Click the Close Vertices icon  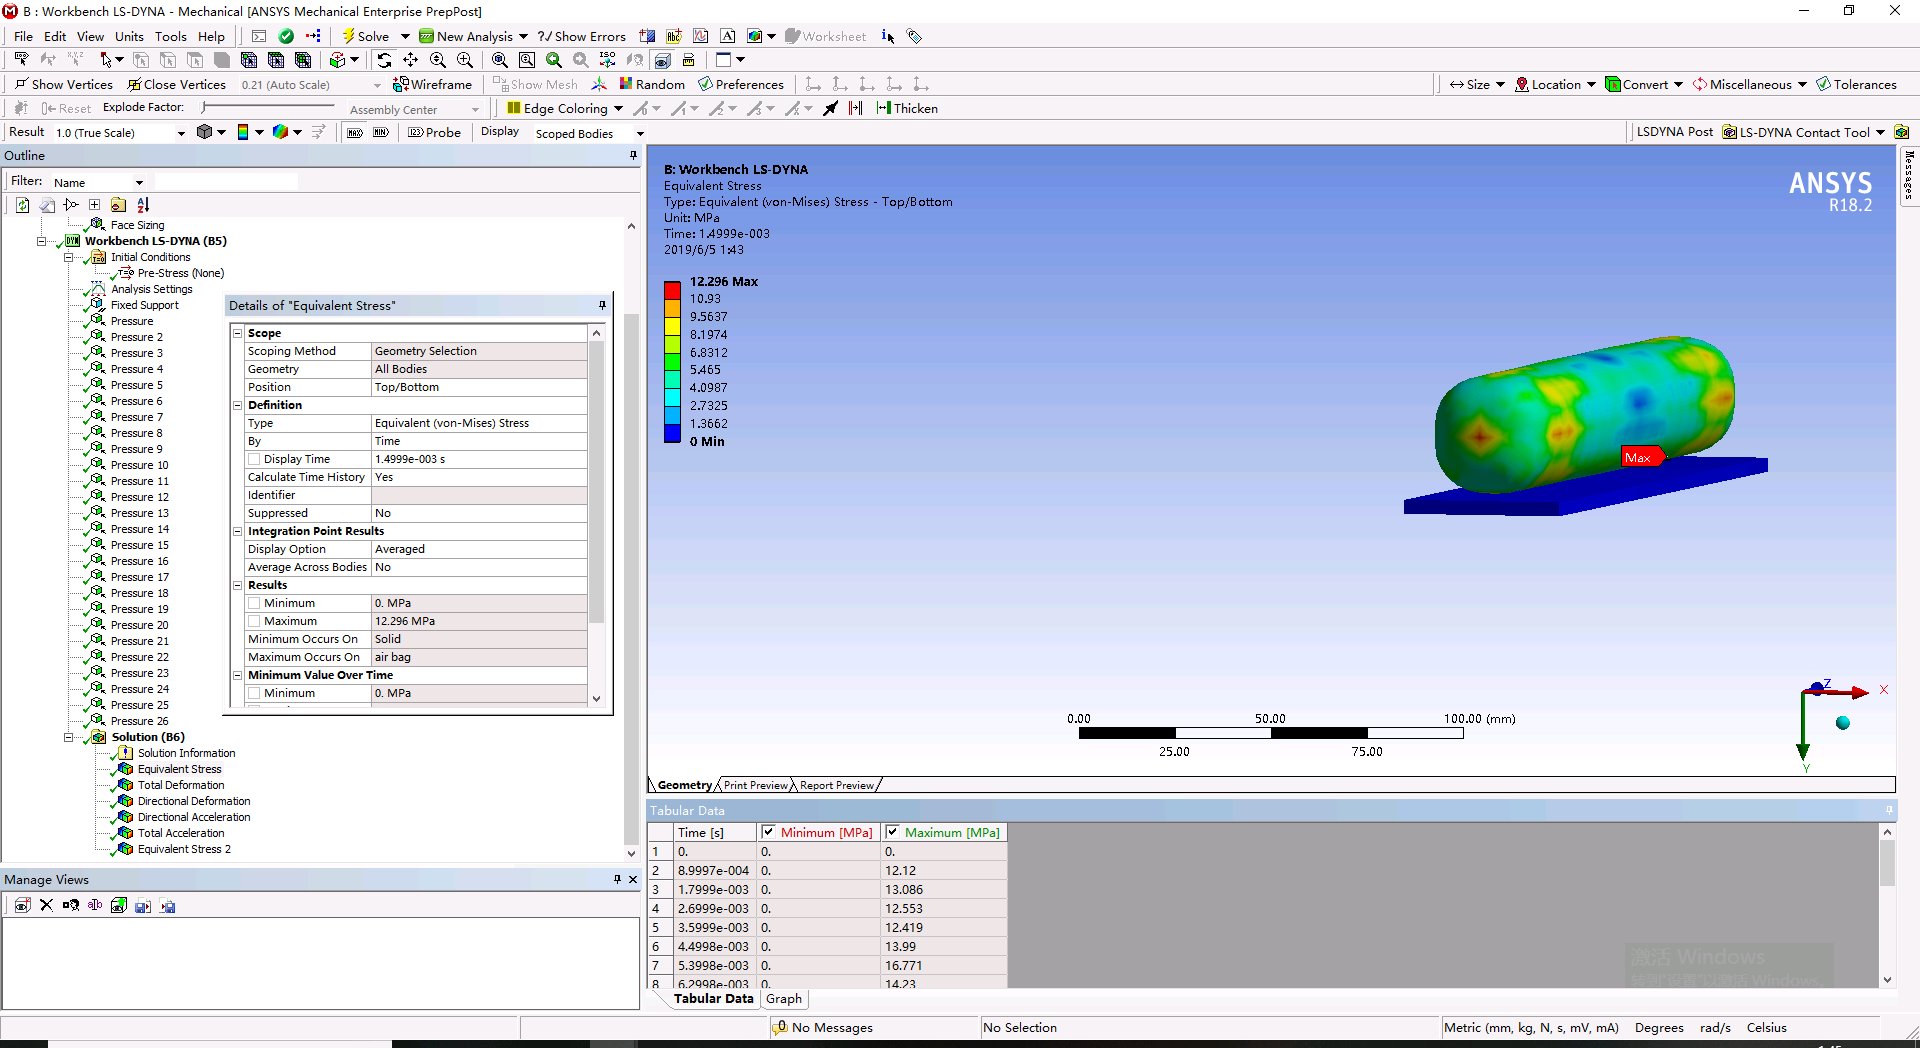(176, 85)
